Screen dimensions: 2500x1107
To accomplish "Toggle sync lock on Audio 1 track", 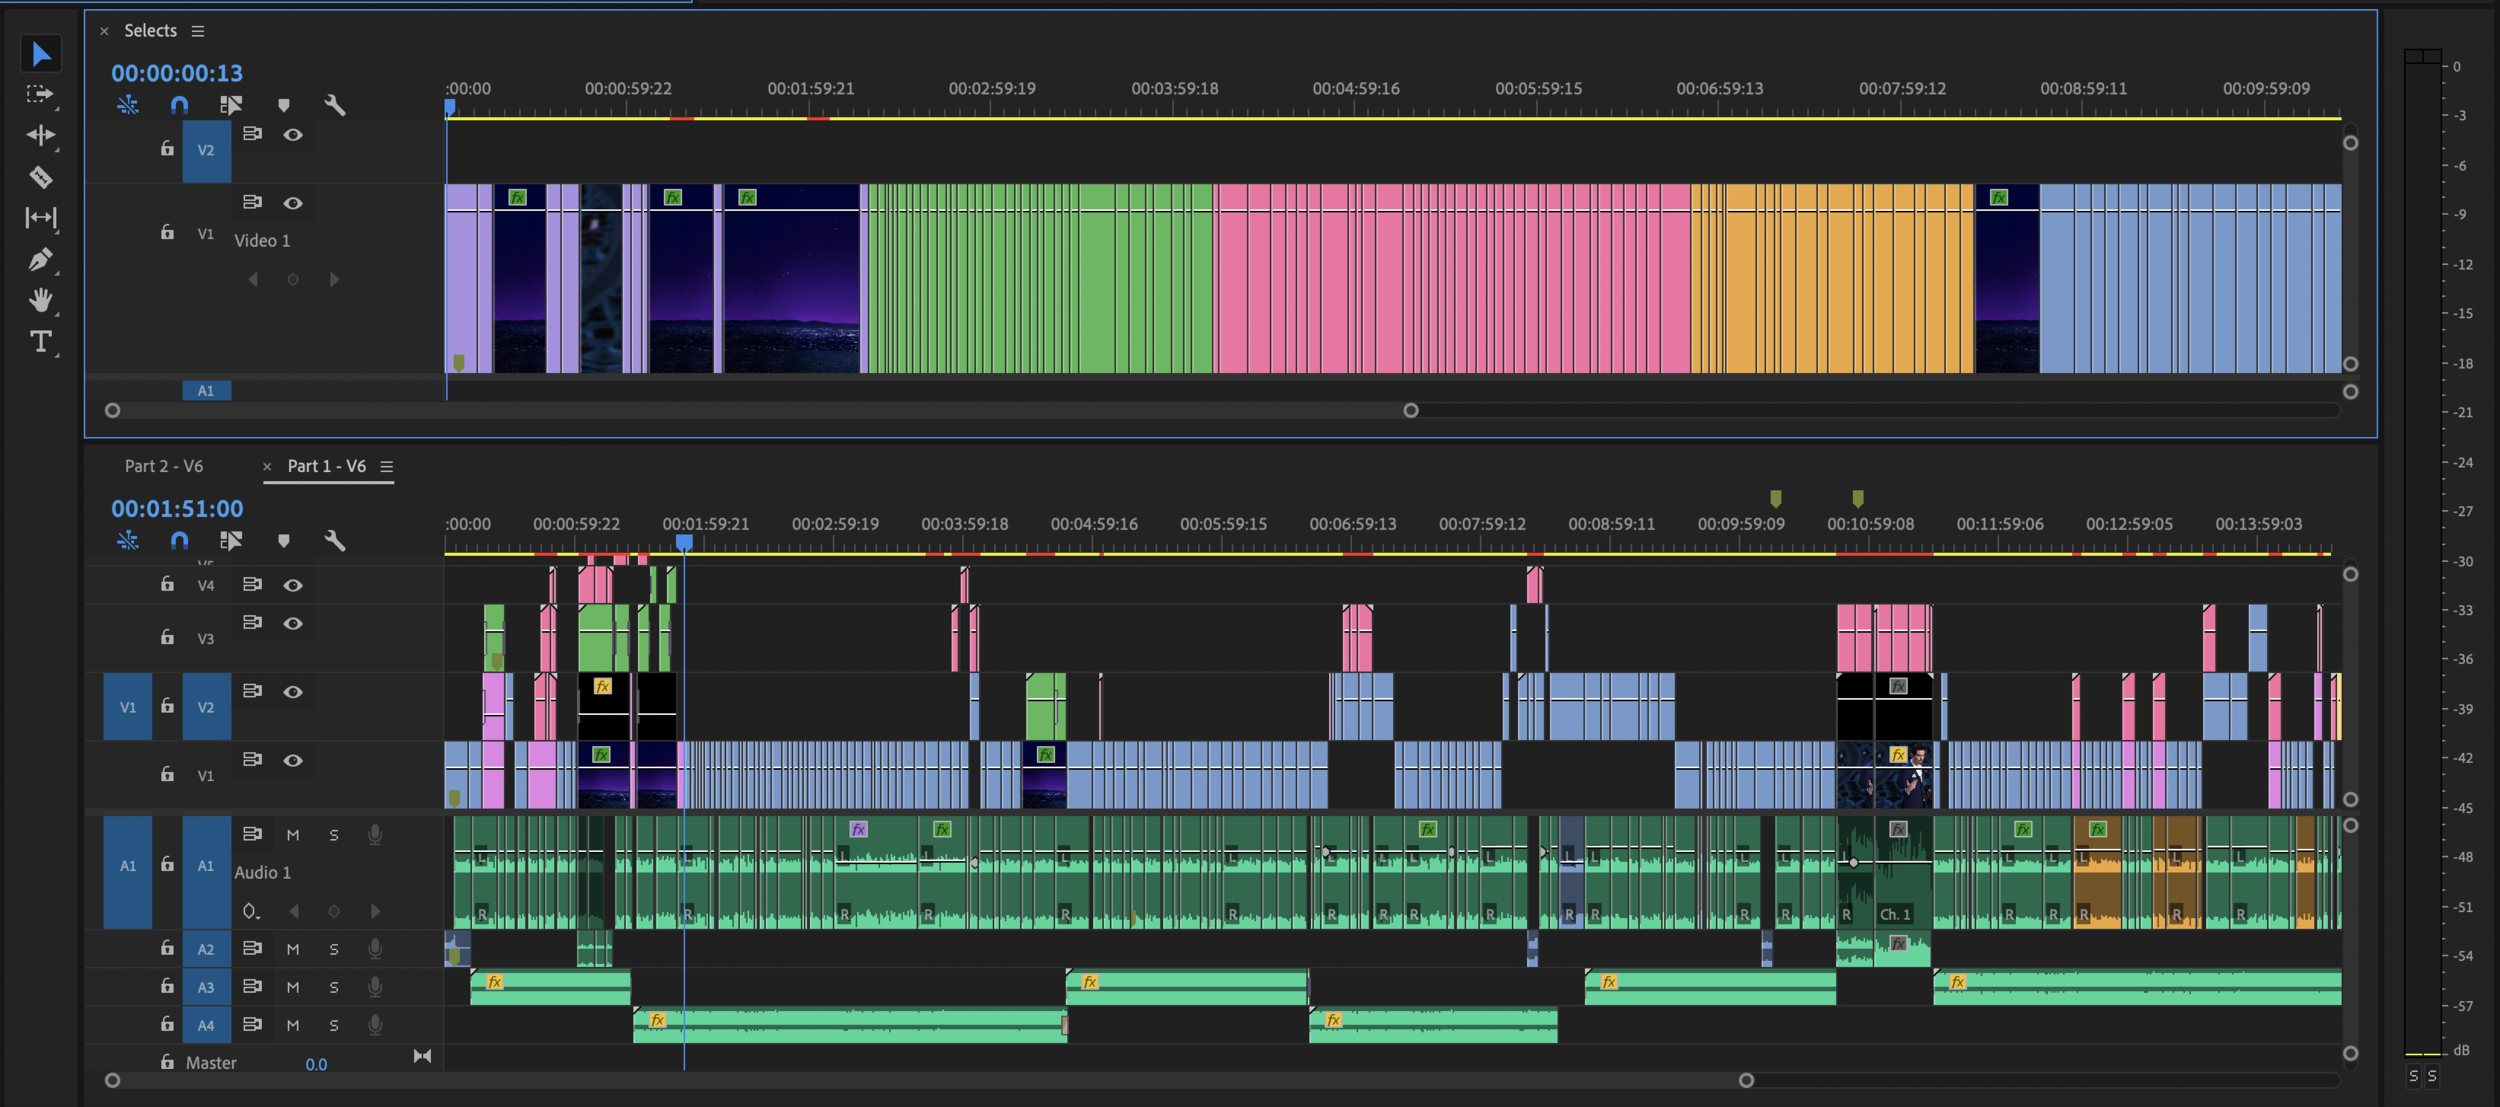I will pos(252,834).
